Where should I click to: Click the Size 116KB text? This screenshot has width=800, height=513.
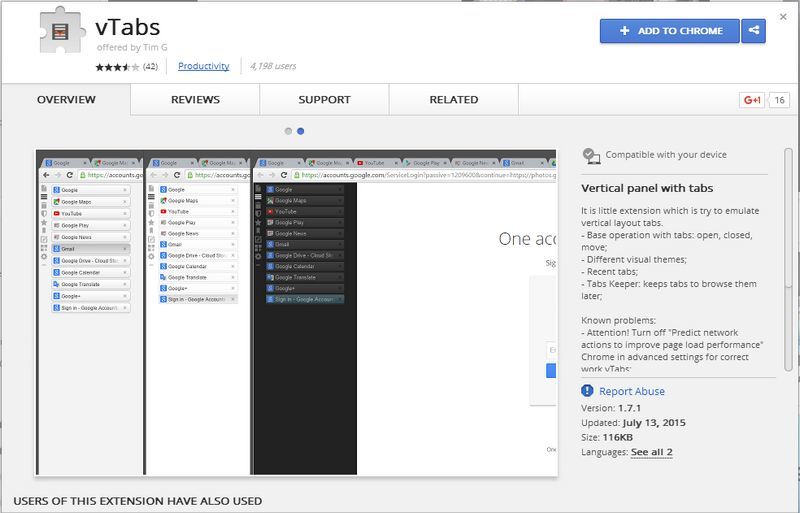click(x=607, y=437)
